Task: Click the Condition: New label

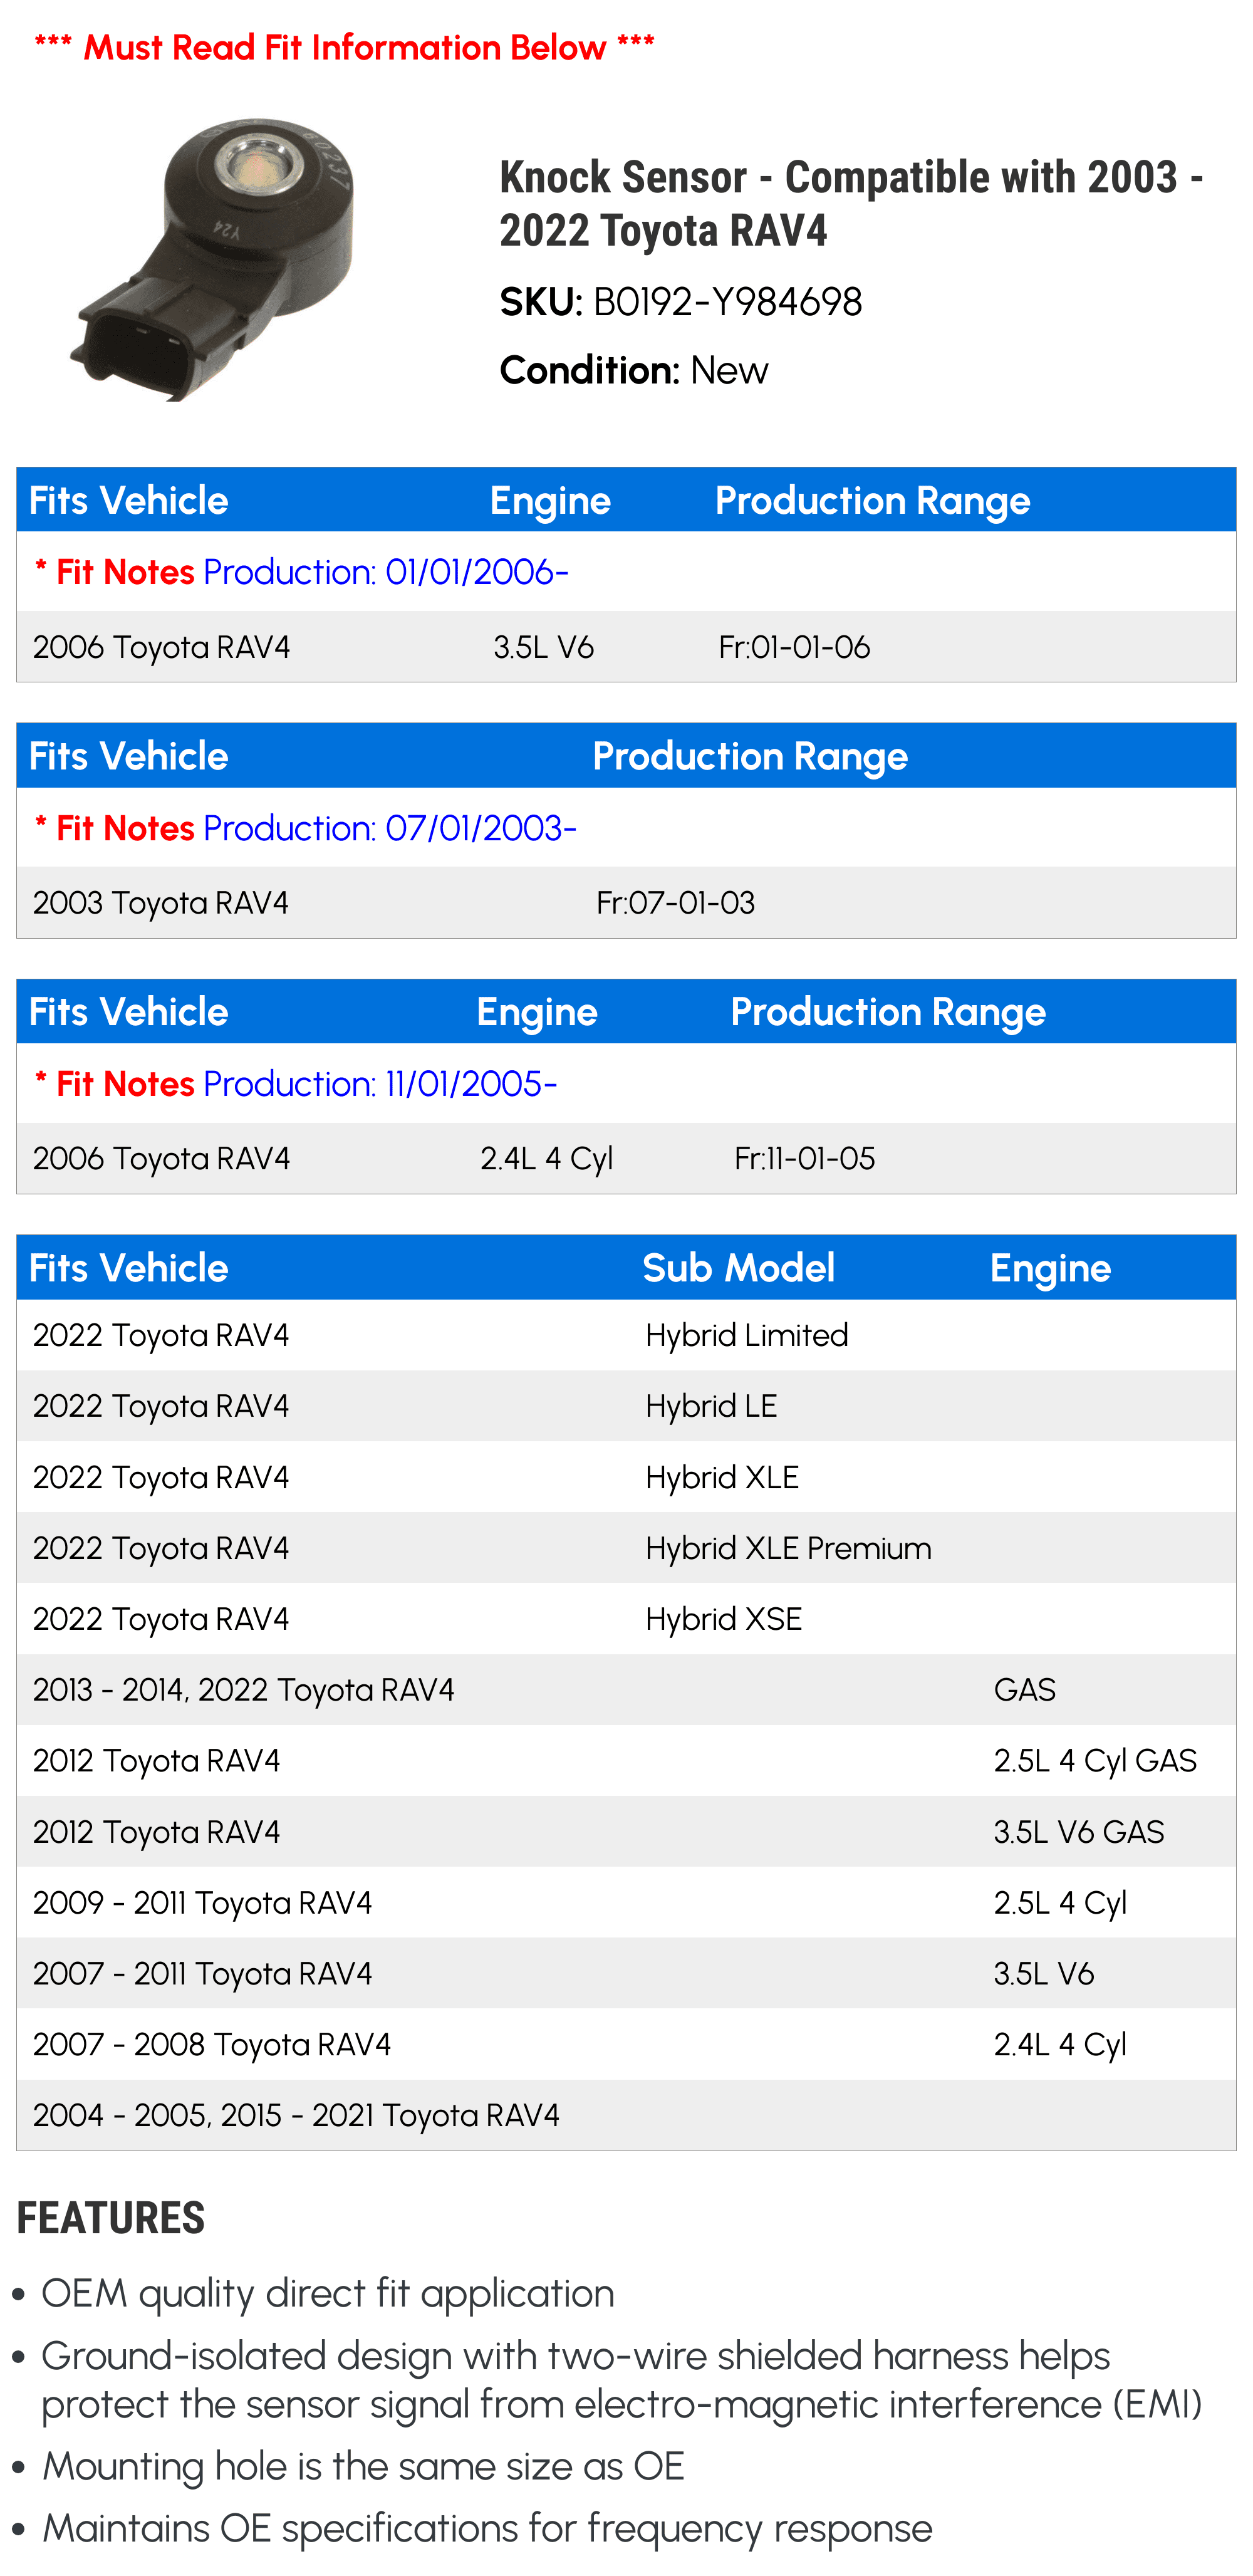Action: (x=634, y=371)
